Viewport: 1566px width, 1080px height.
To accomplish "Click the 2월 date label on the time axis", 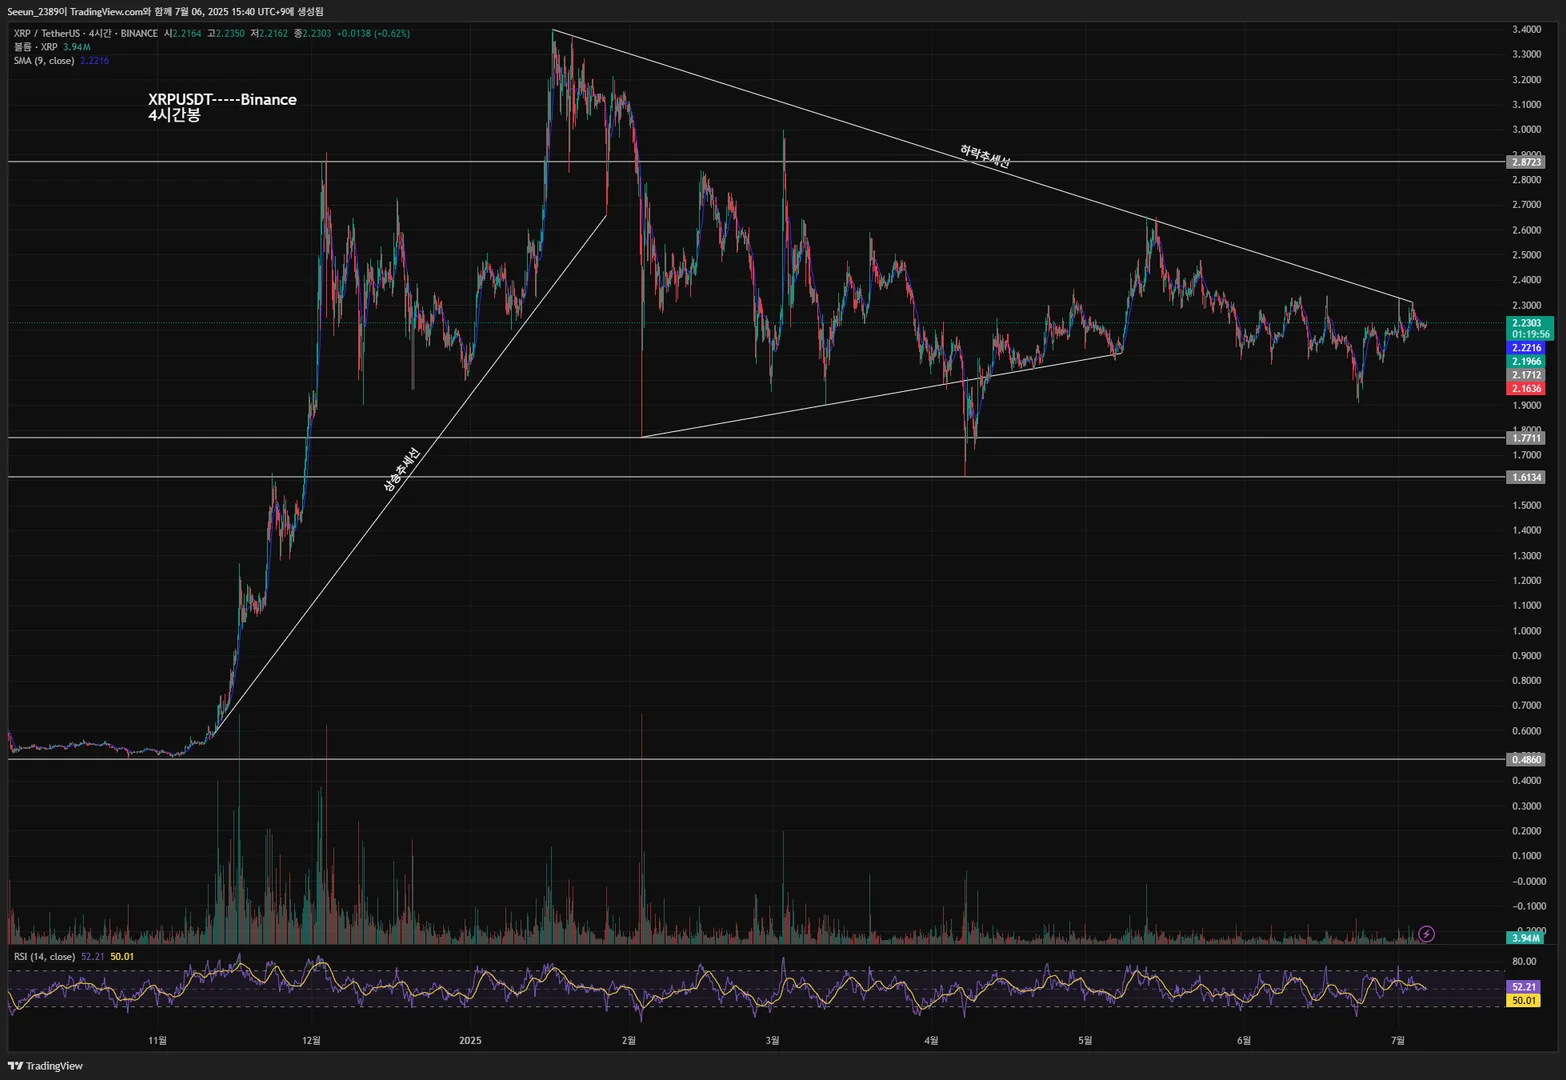I will [628, 1041].
